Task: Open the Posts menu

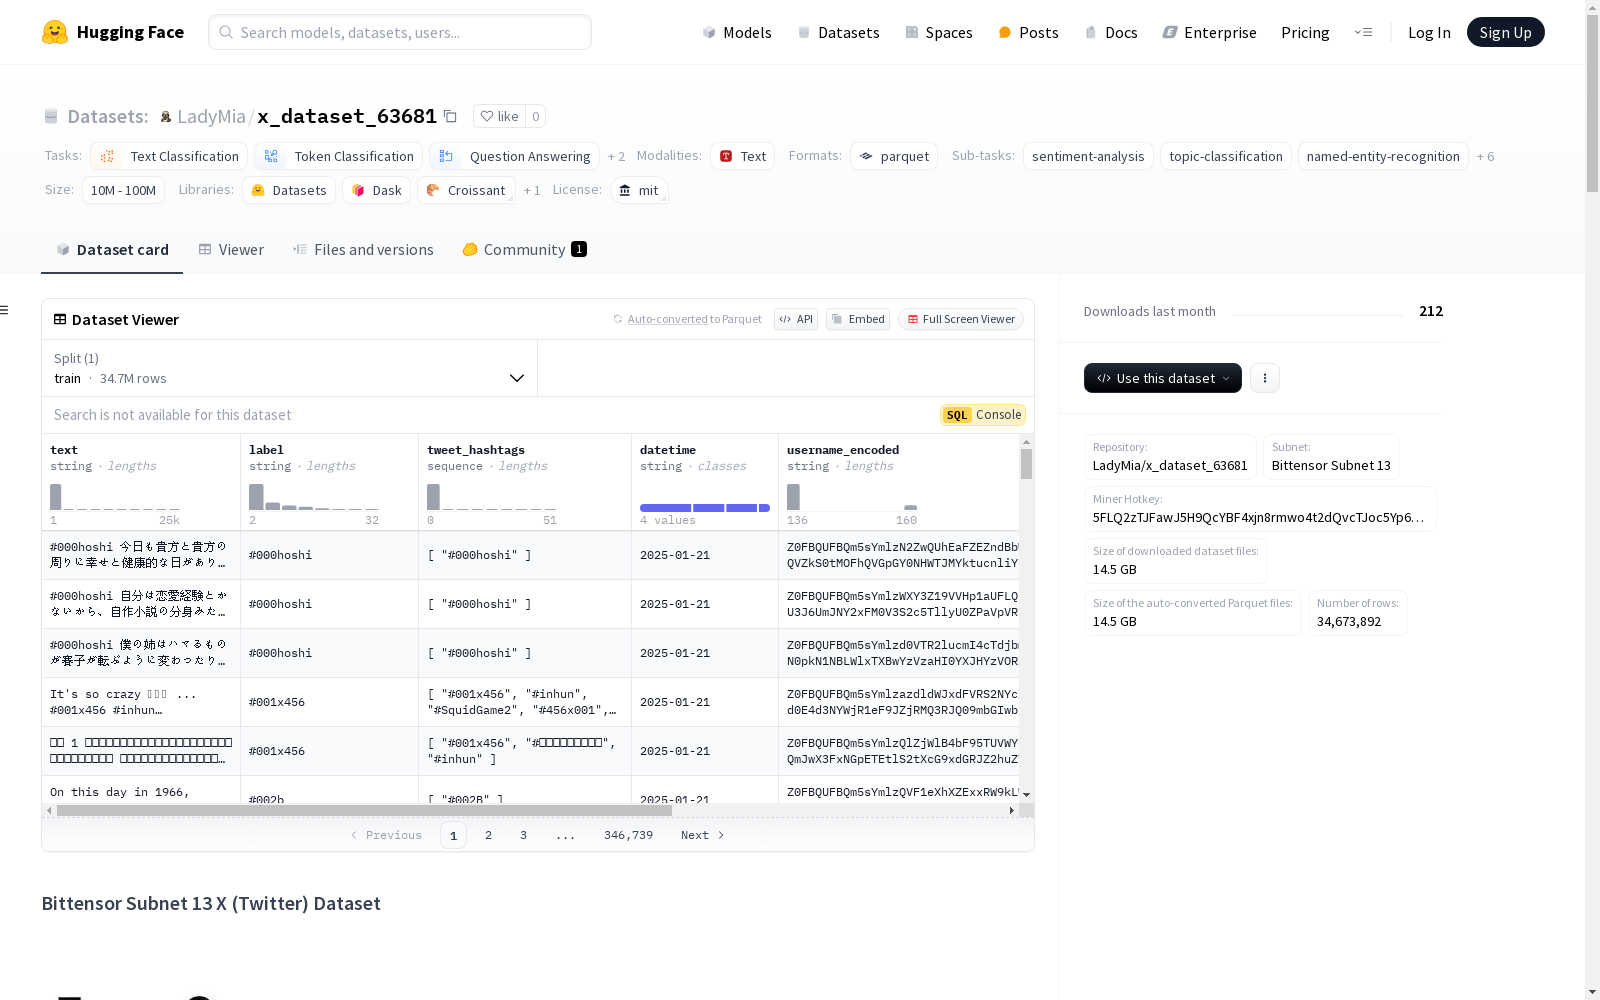Action: tap(1028, 32)
